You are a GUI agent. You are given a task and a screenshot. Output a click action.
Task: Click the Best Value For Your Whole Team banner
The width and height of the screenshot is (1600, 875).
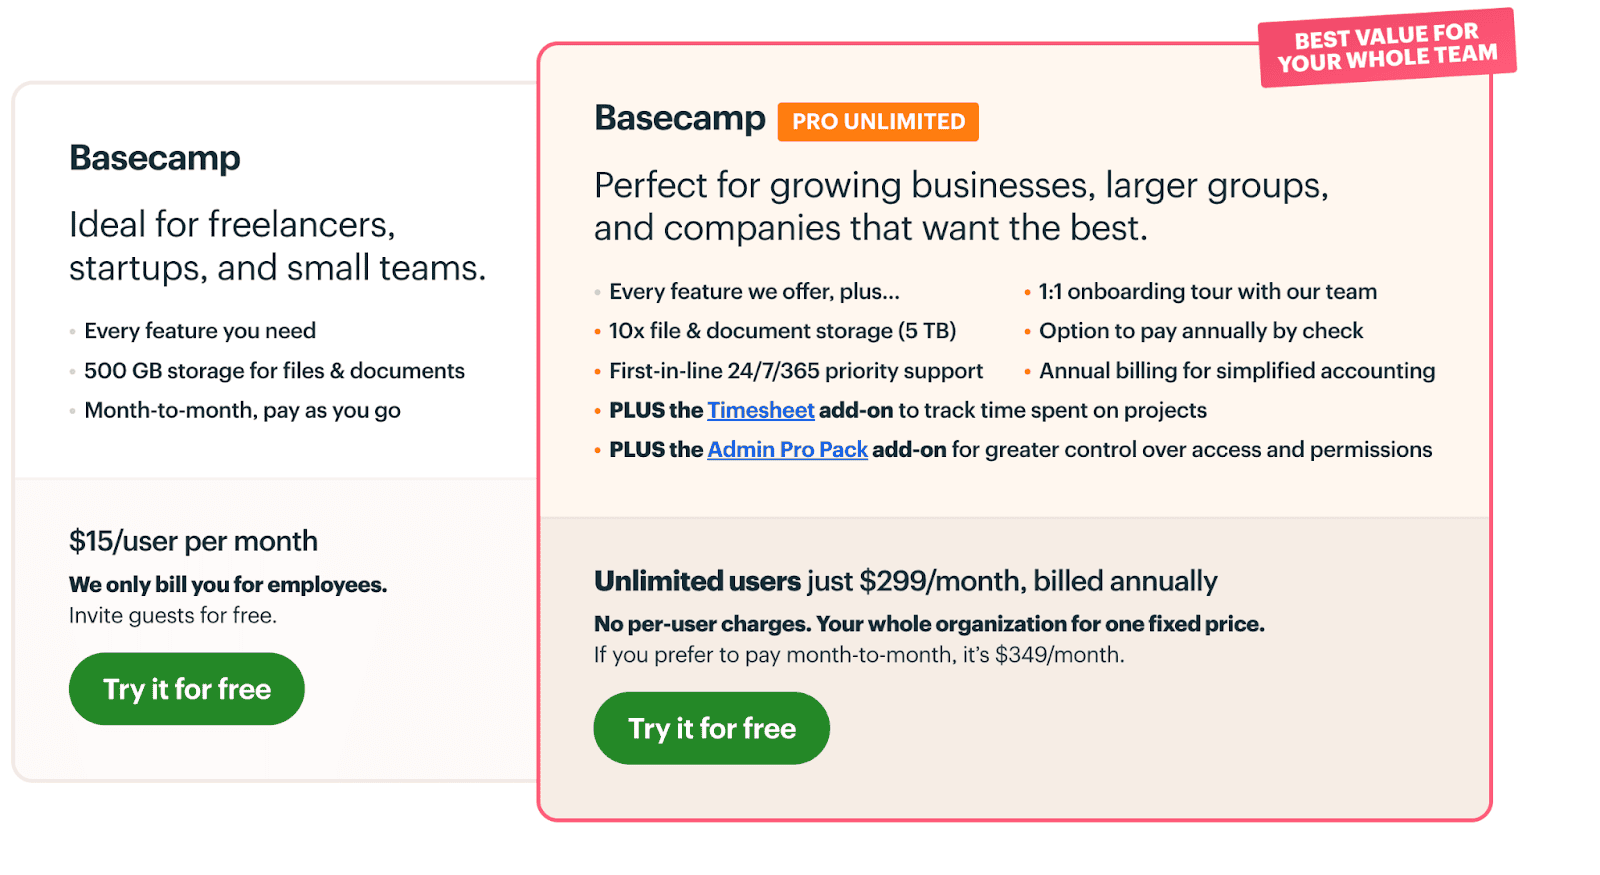coord(1387,48)
